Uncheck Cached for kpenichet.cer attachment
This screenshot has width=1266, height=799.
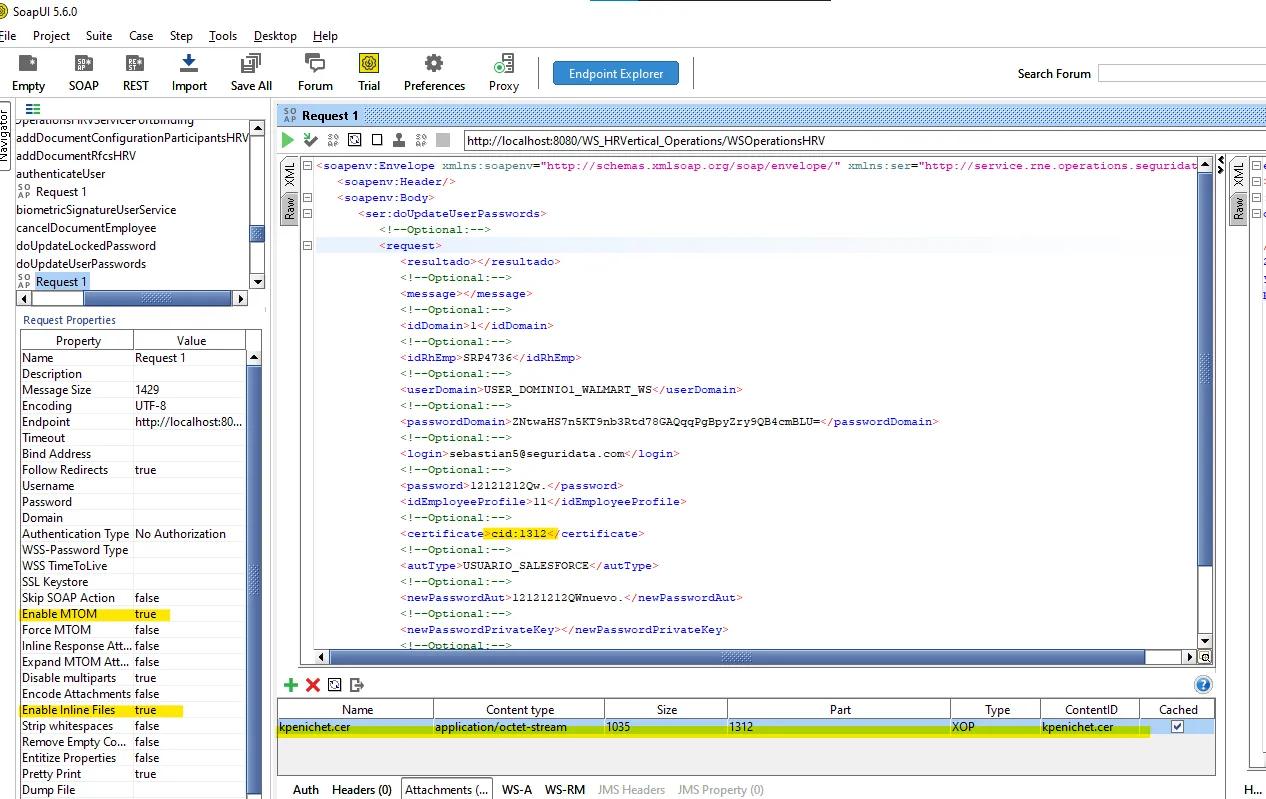[1177, 727]
